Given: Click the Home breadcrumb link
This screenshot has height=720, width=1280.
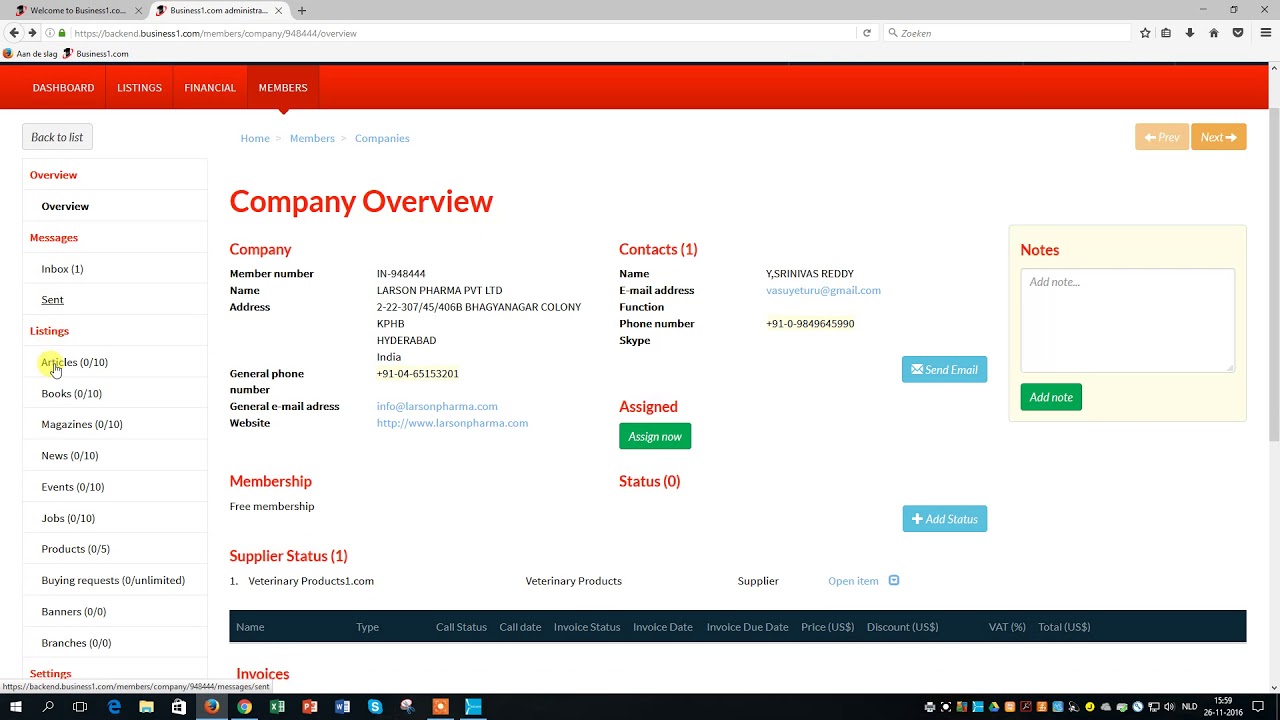Looking at the screenshot, I should click(x=255, y=138).
